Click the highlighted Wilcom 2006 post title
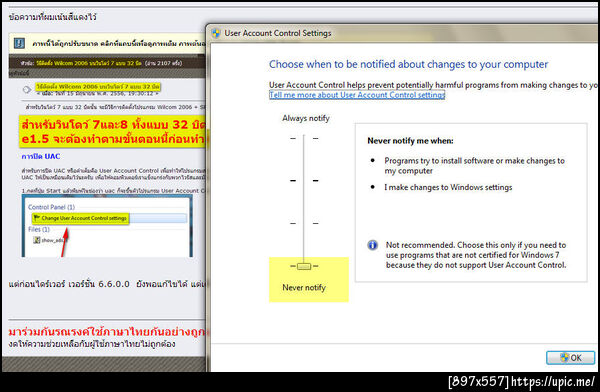This screenshot has height=392, width=600. point(98,87)
